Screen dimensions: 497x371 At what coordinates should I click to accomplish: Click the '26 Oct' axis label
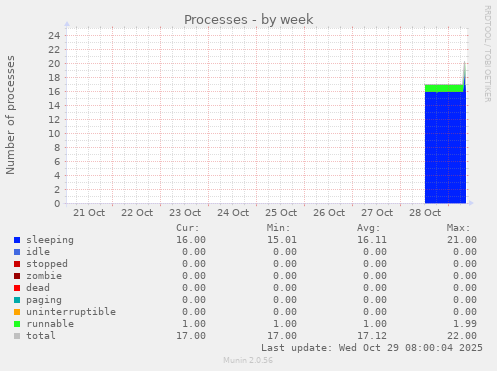tap(329, 213)
